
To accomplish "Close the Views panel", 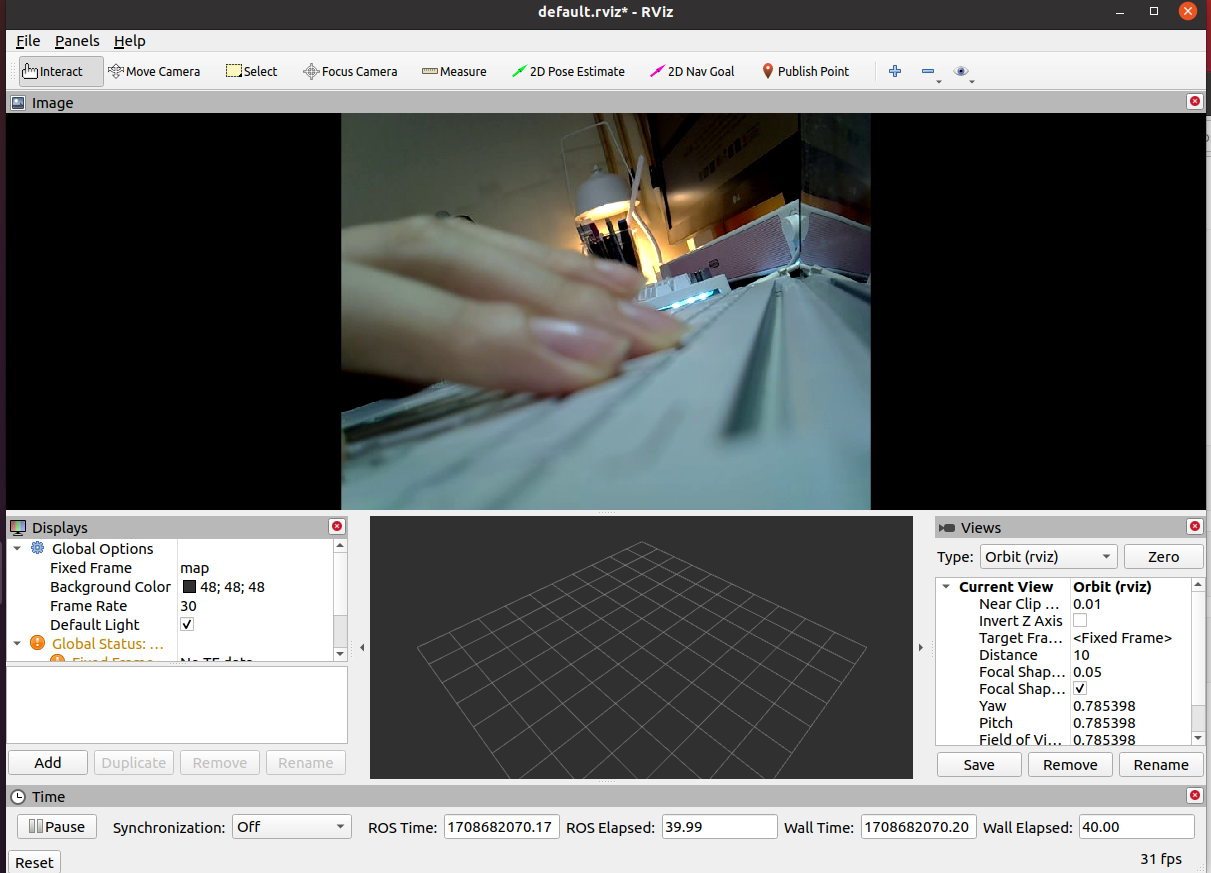I will pos(1194,526).
